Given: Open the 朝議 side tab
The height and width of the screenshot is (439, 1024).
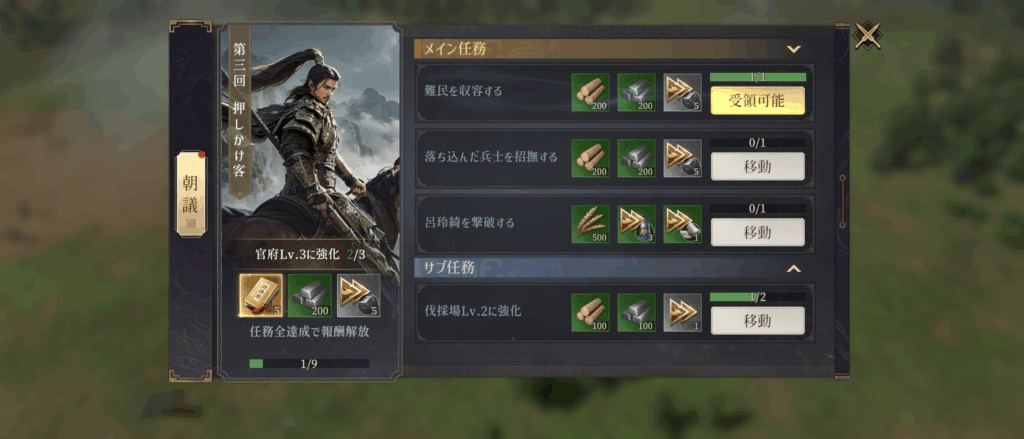Looking at the screenshot, I should click(x=190, y=194).
